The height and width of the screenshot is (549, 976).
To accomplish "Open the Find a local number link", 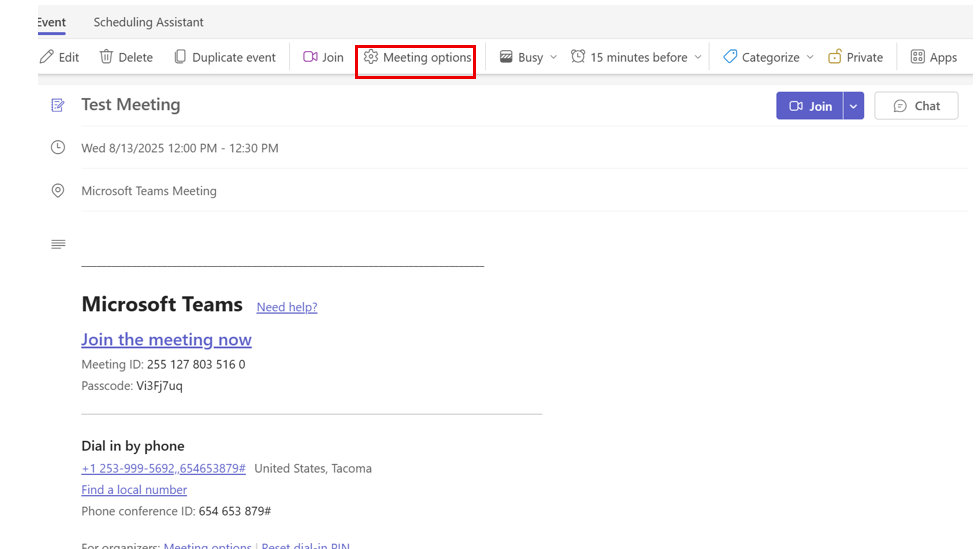I will click(x=134, y=489).
